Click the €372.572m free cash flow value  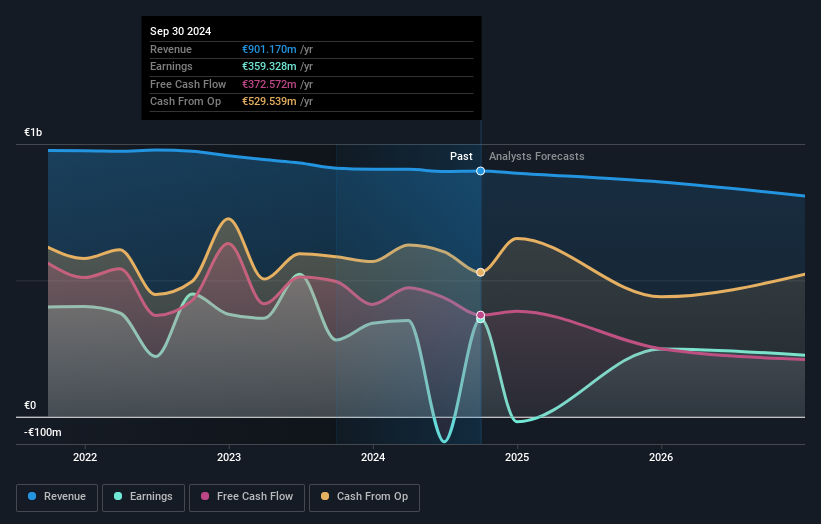click(269, 84)
